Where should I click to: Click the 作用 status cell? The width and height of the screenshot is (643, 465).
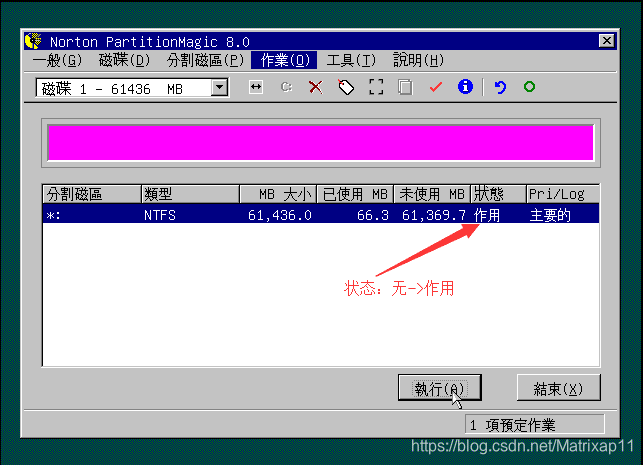tap(487, 215)
